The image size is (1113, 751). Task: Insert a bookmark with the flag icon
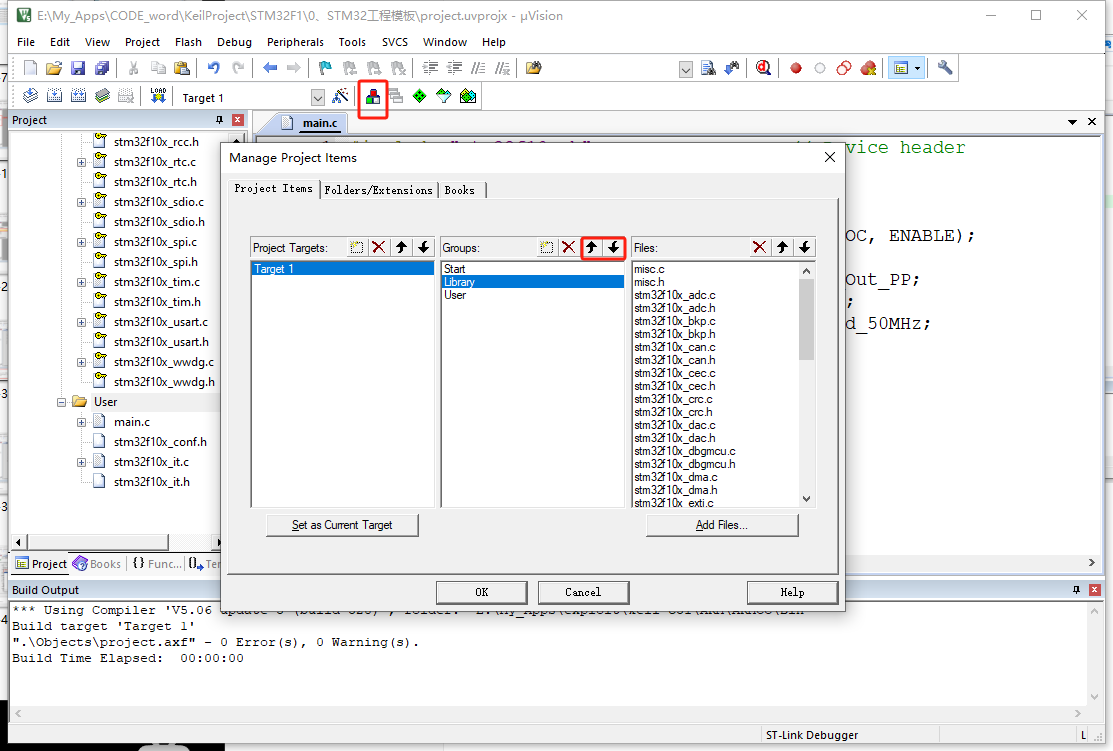(x=325, y=68)
